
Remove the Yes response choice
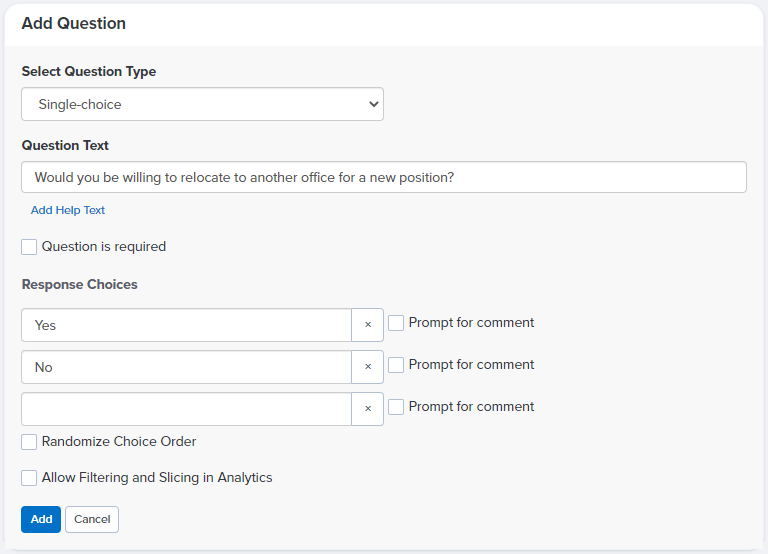pos(367,325)
